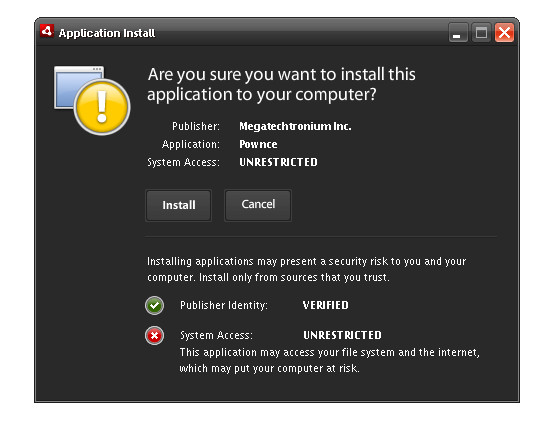This screenshot has width=553, height=432.
Task: Click the VERIFIED publisher identity status
Action: pyautogui.click(x=326, y=305)
